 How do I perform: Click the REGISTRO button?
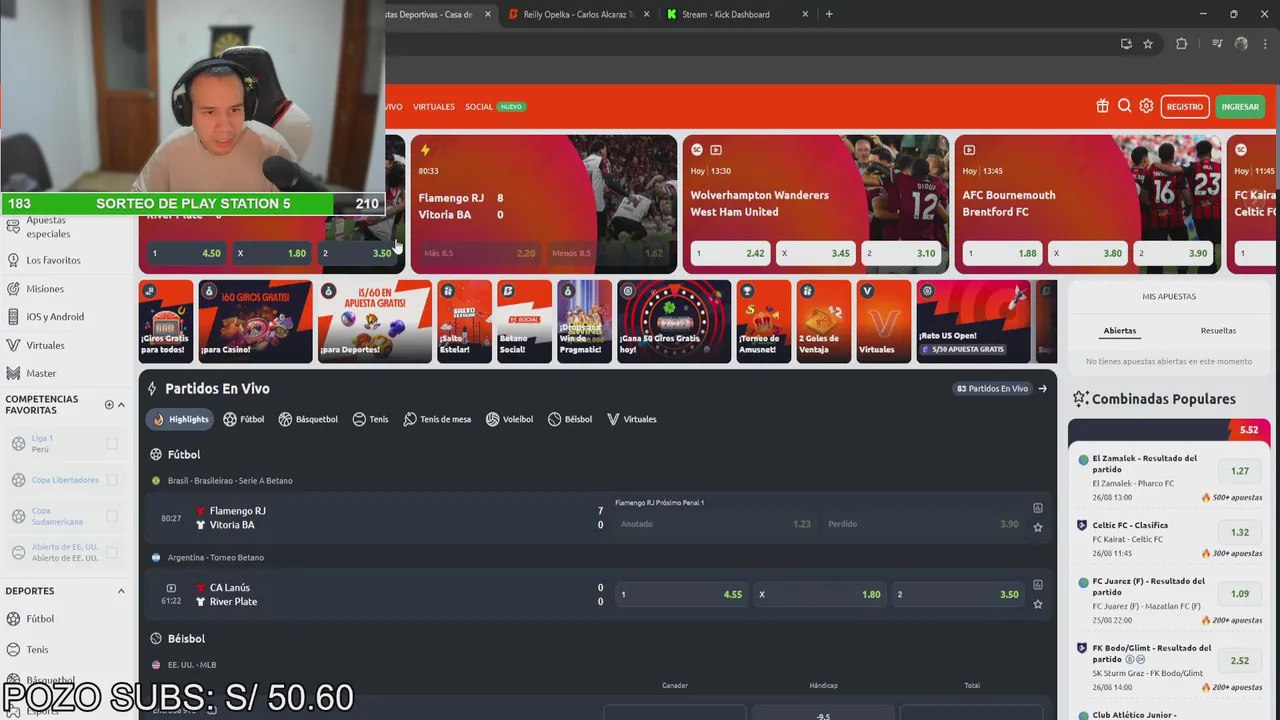click(1185, 107)
